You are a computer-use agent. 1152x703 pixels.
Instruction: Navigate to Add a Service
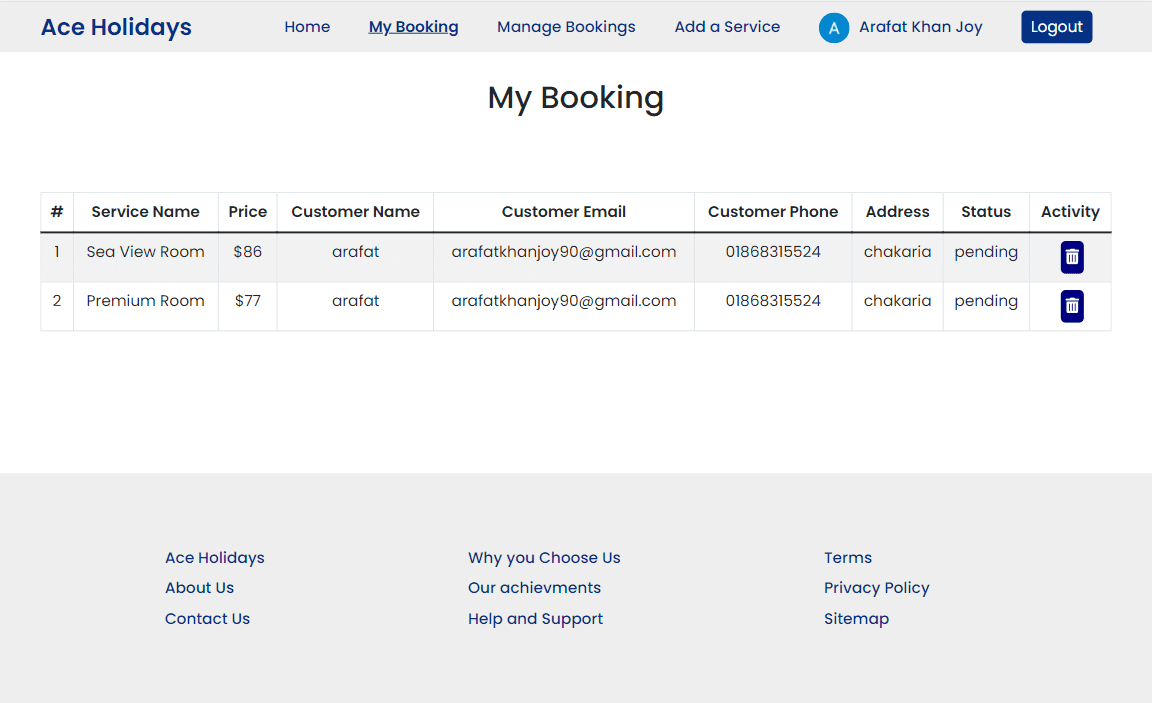[727, 27]
